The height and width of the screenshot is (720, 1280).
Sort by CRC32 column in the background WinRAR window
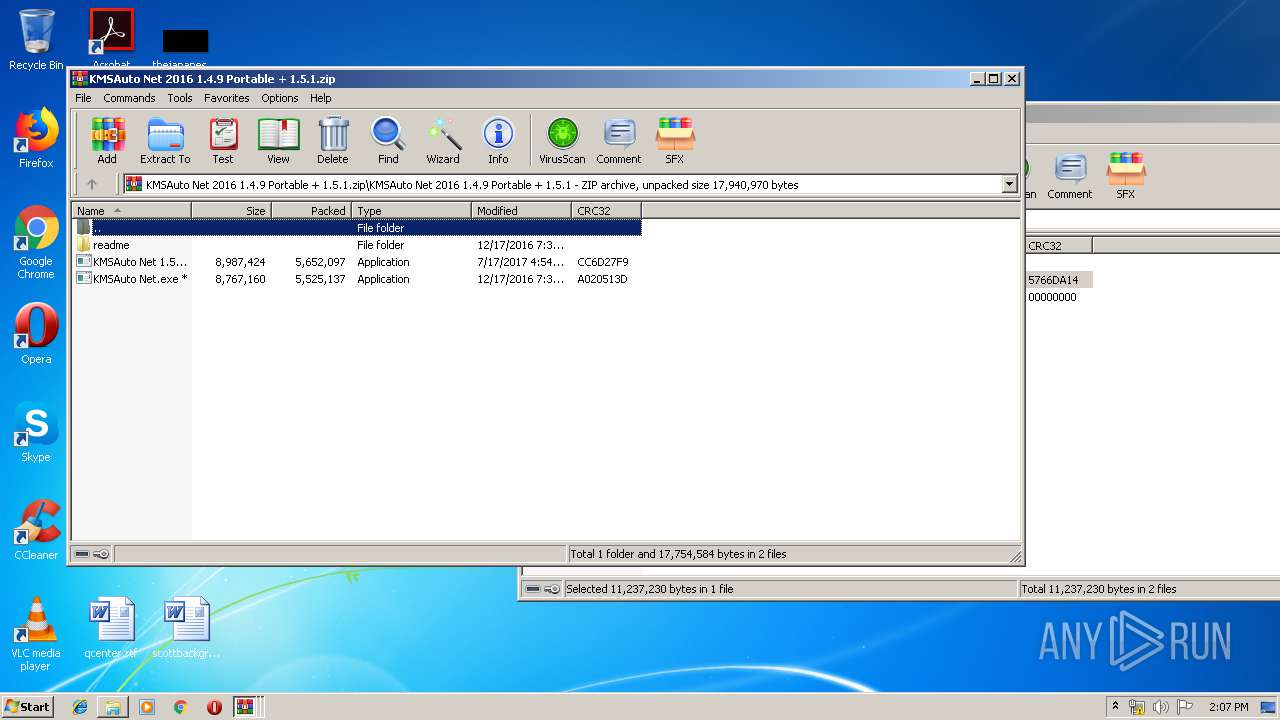tap(1058, 245)
